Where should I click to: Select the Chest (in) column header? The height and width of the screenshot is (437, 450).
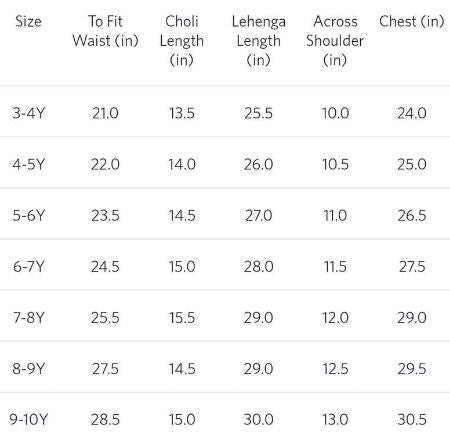(x=412, y=22)
